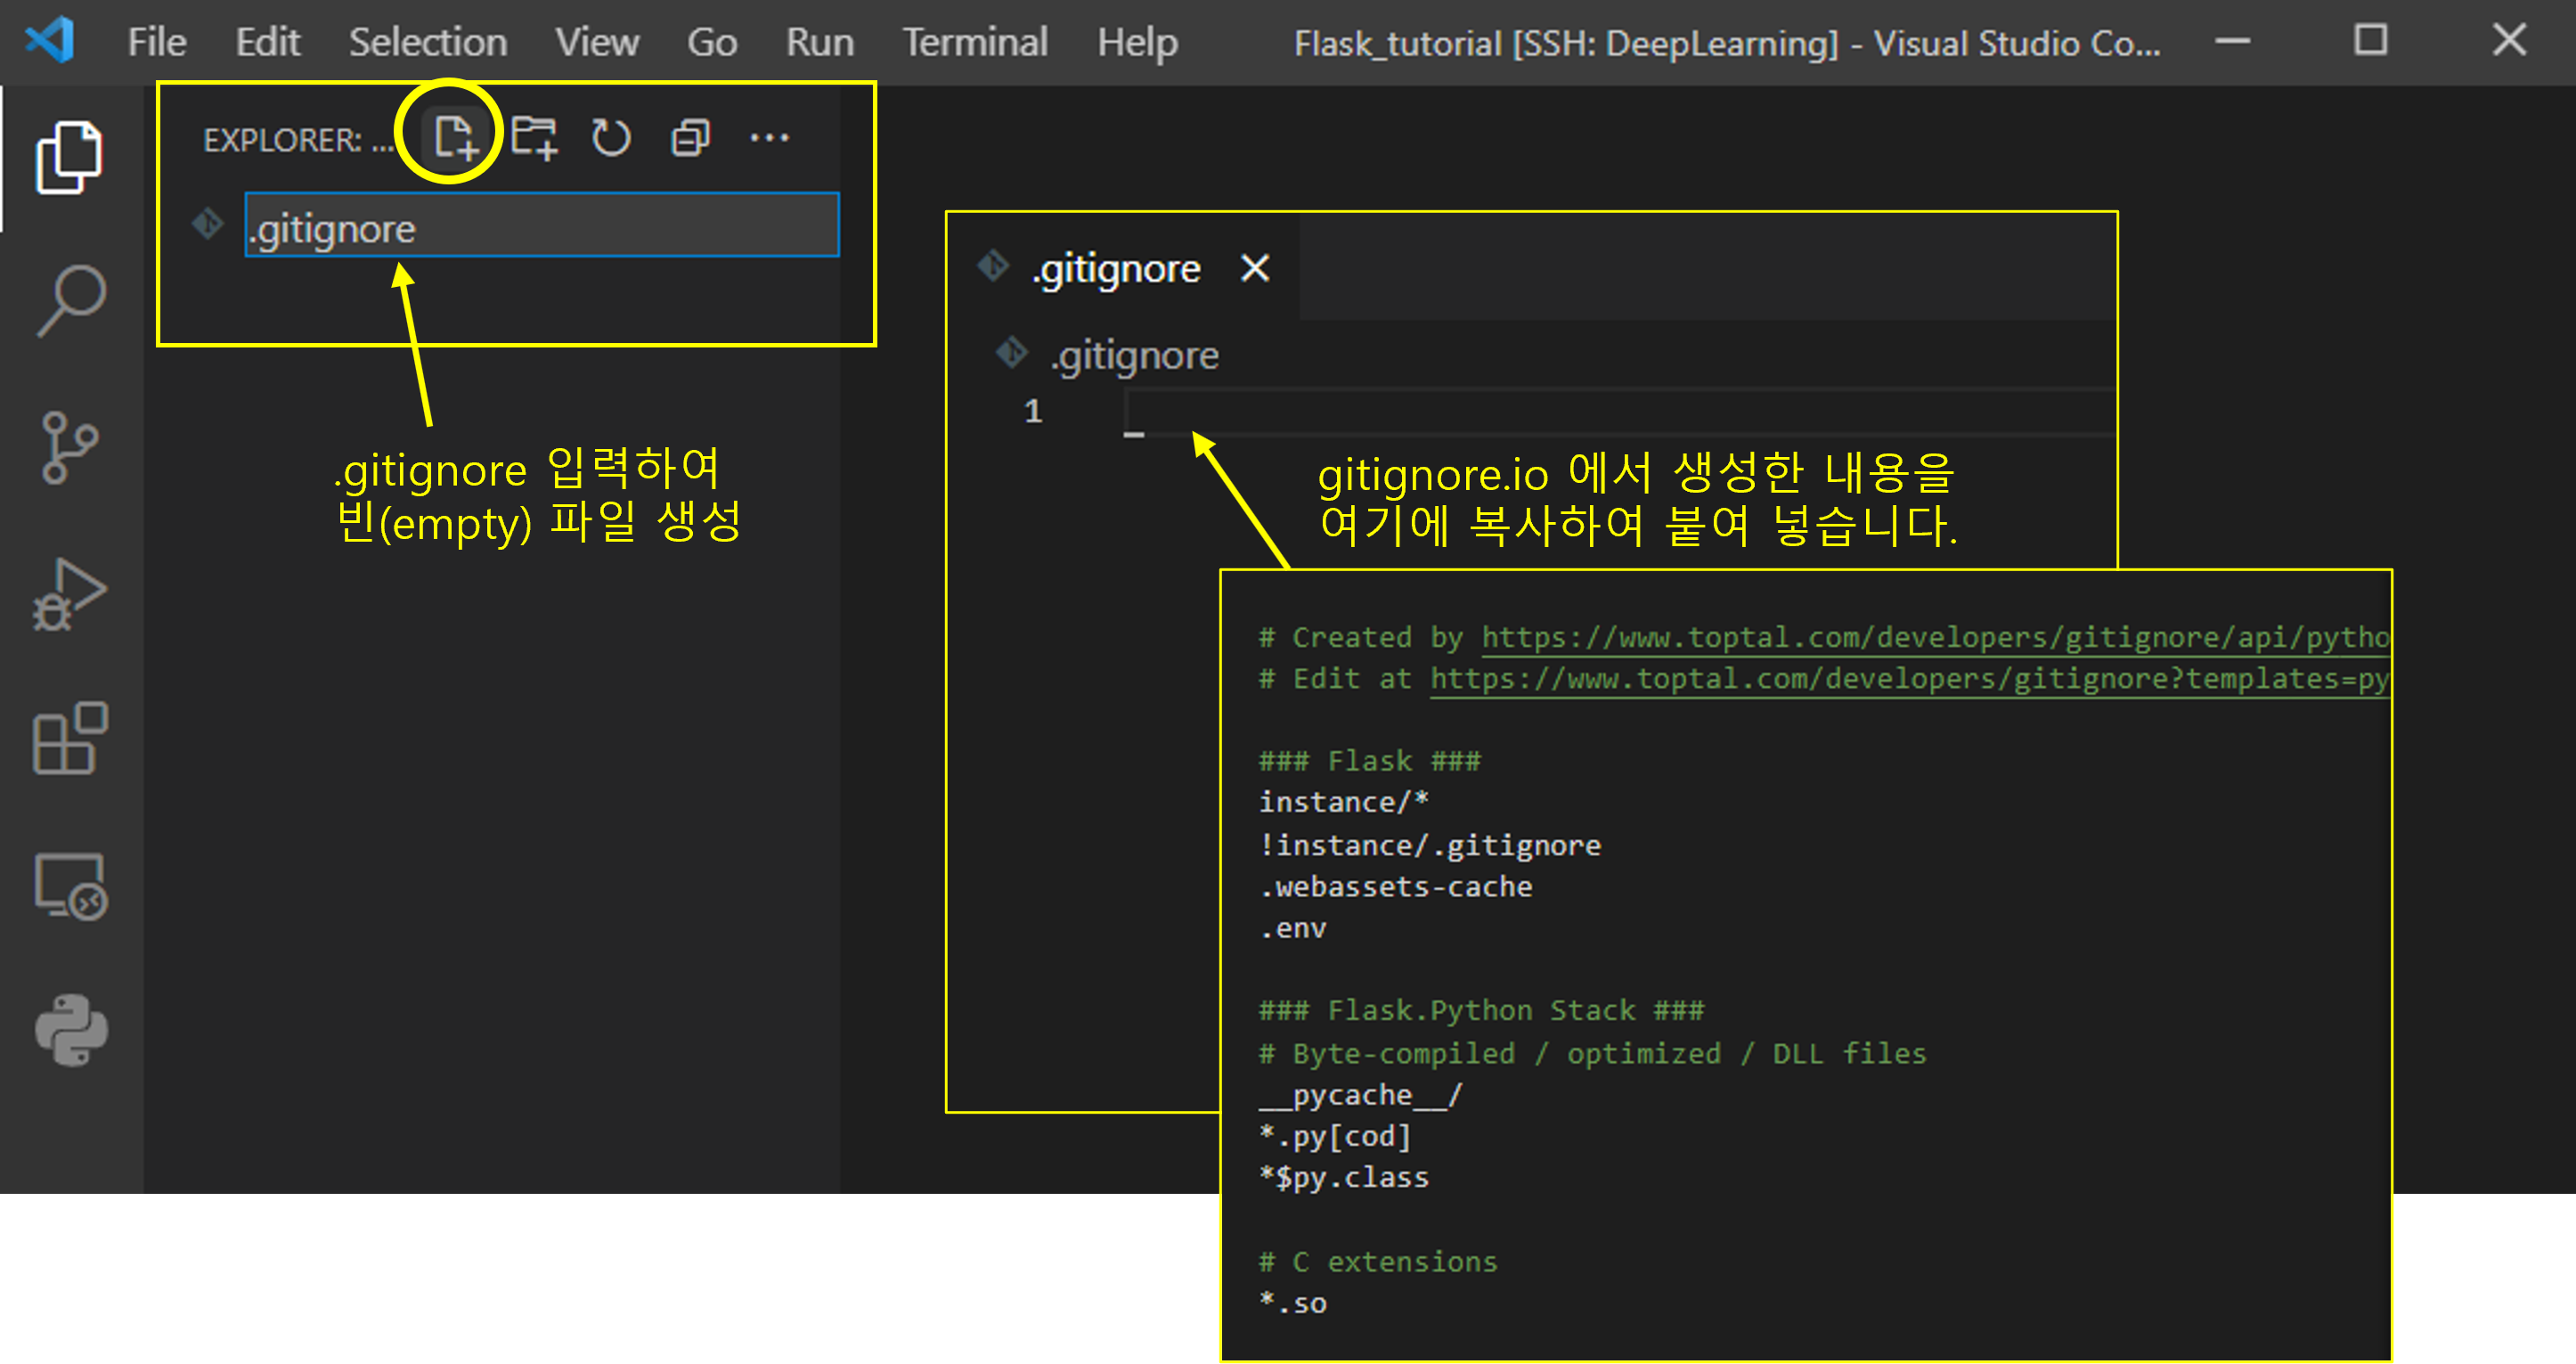Image resolution: width=2576 pixels, height=1364 pixels.
Task: Open the Selection menu
Action: [x=427, y=42]
